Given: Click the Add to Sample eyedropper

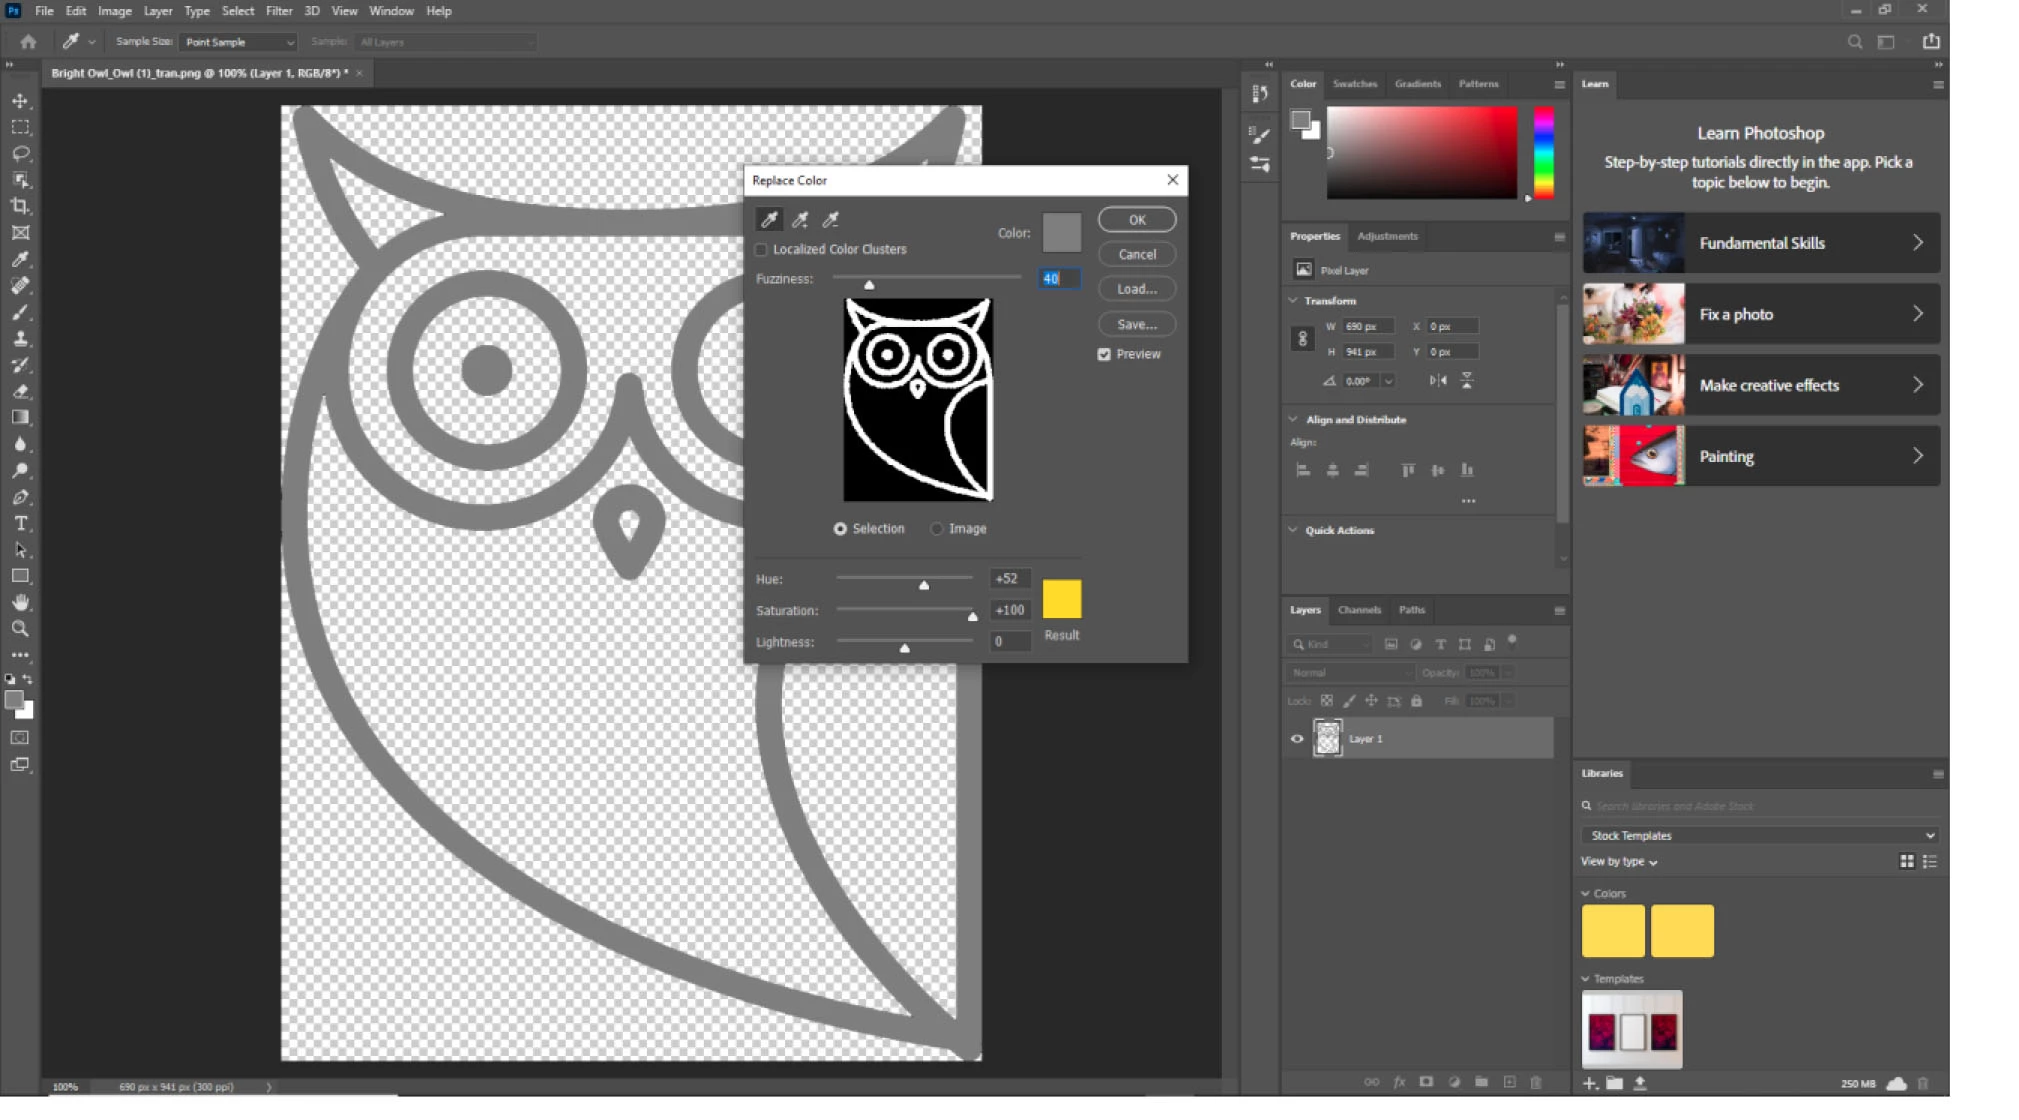Looking at the screenshot, I should point(800,219).
